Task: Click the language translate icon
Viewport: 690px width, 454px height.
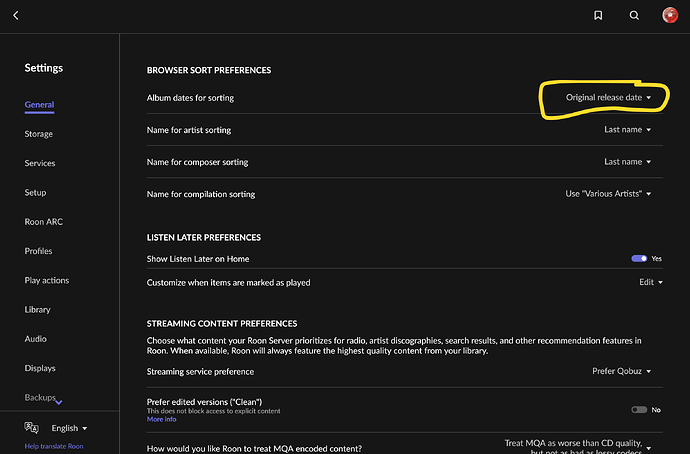Action: point(31,427)
